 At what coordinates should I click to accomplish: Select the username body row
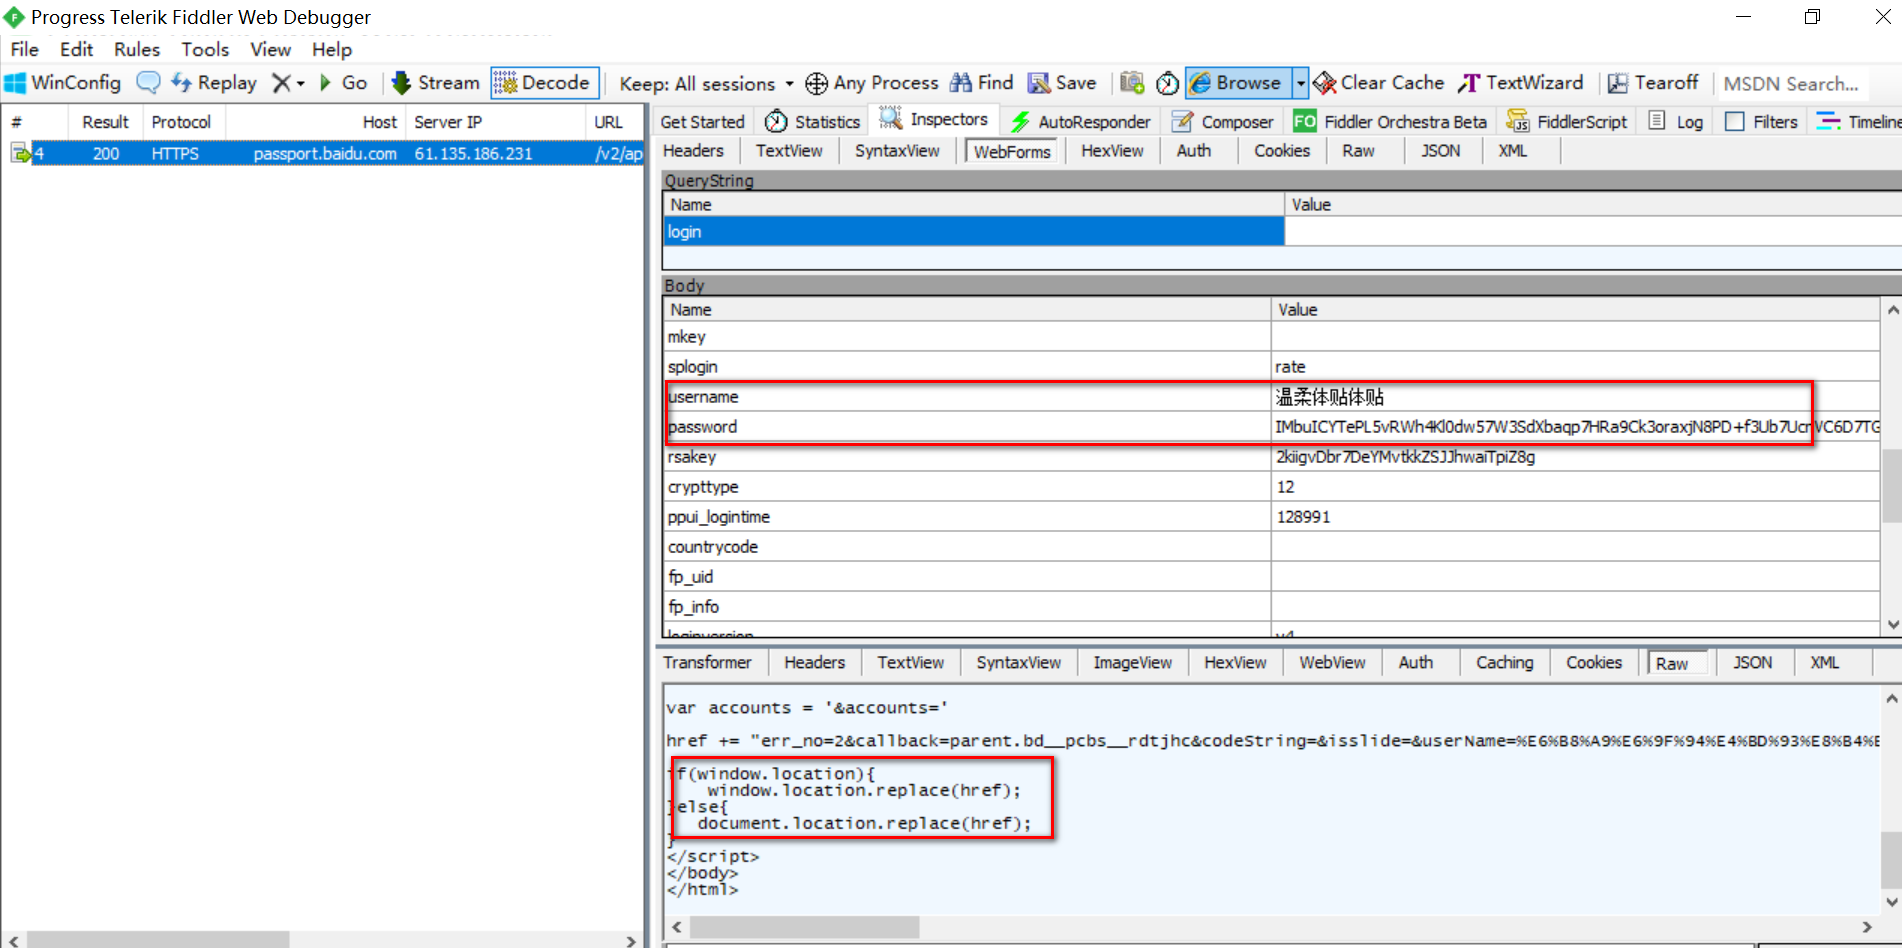(1270, 397)
